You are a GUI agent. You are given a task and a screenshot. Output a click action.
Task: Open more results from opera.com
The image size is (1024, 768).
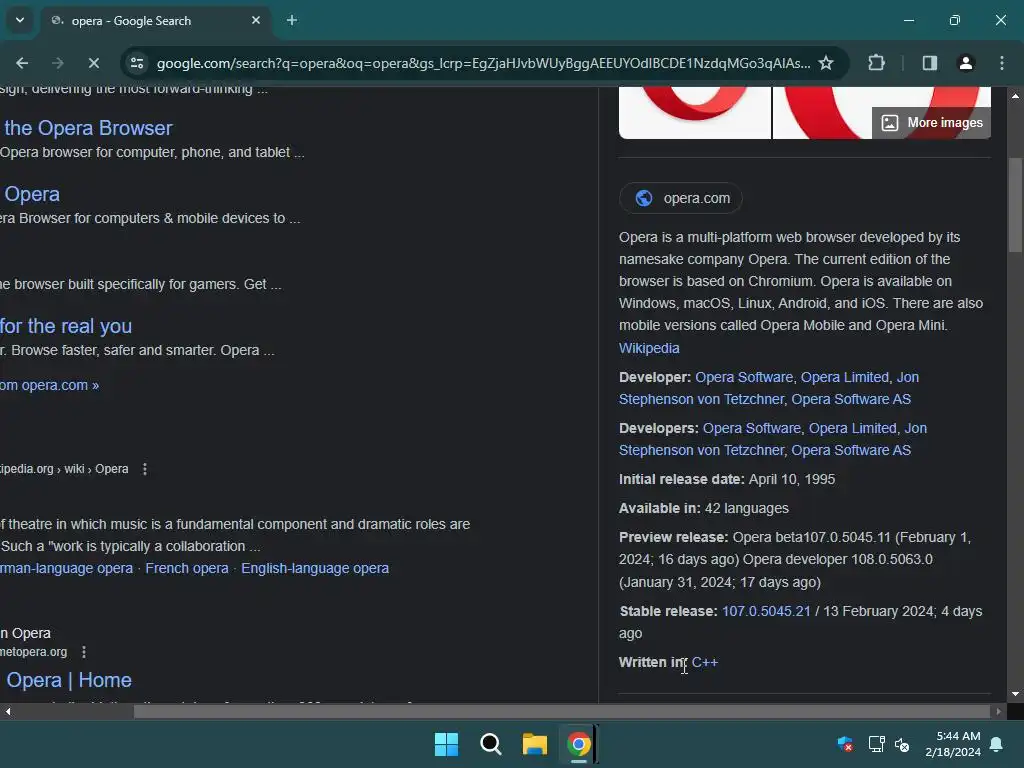click(x=50, y=385)
